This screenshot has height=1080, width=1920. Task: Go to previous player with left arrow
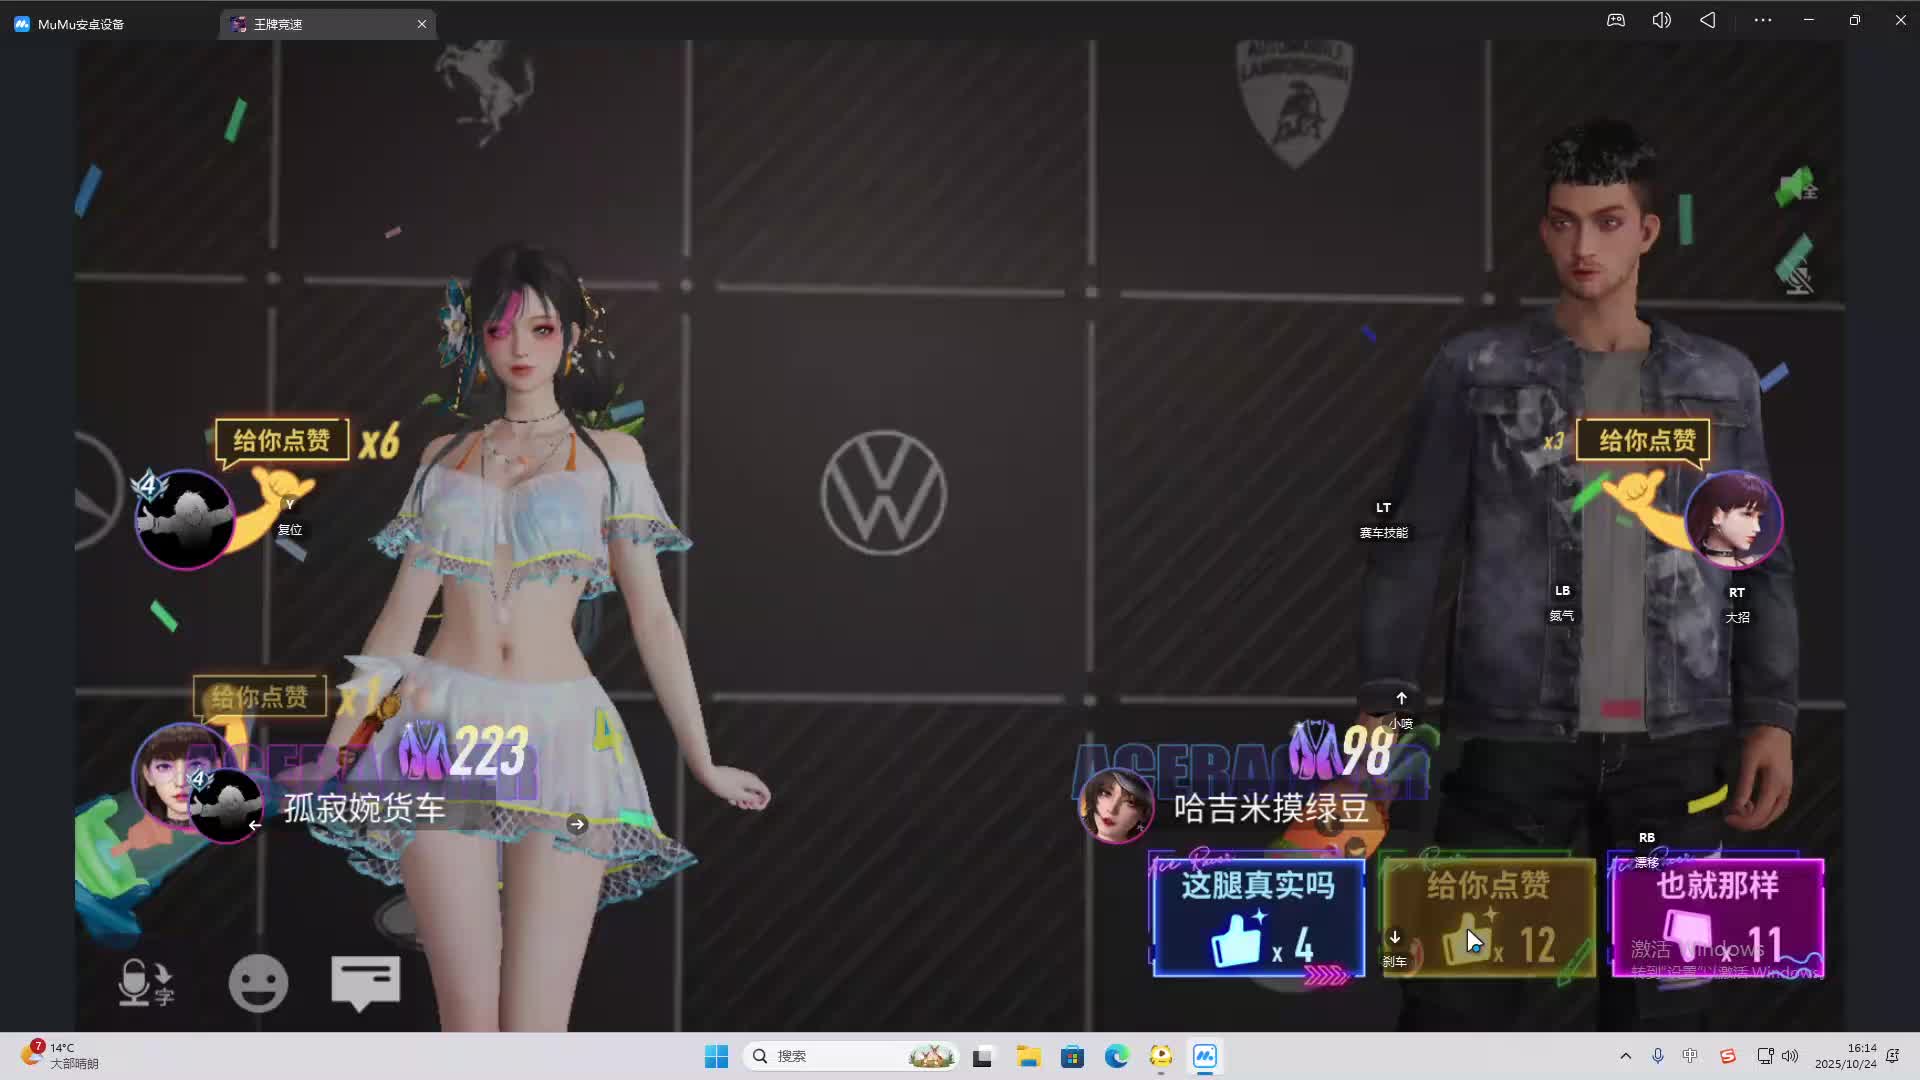[x=255, y=825]
